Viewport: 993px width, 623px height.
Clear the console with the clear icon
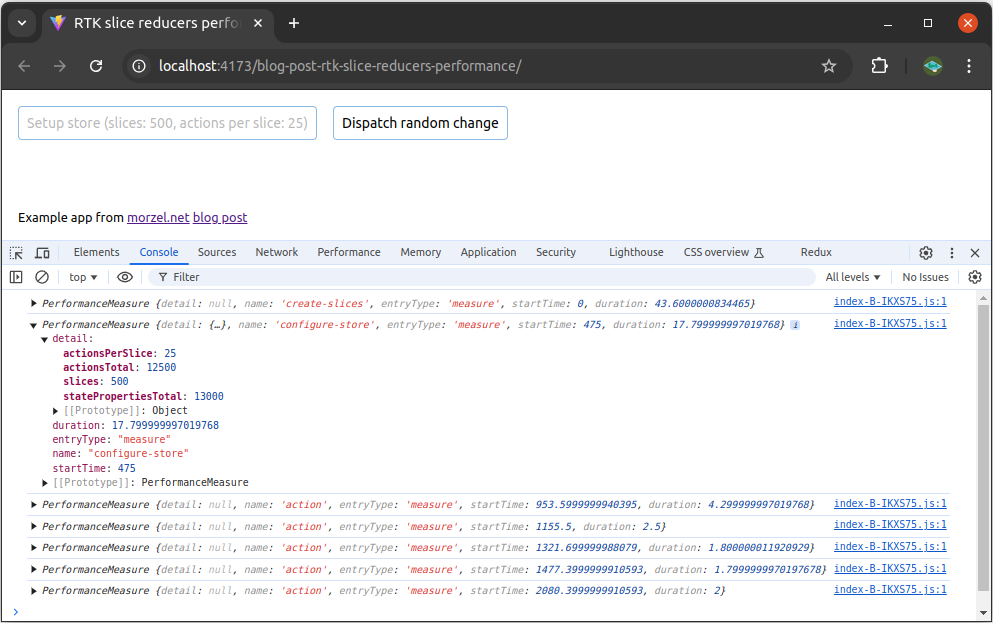click(x=42, y=277)
